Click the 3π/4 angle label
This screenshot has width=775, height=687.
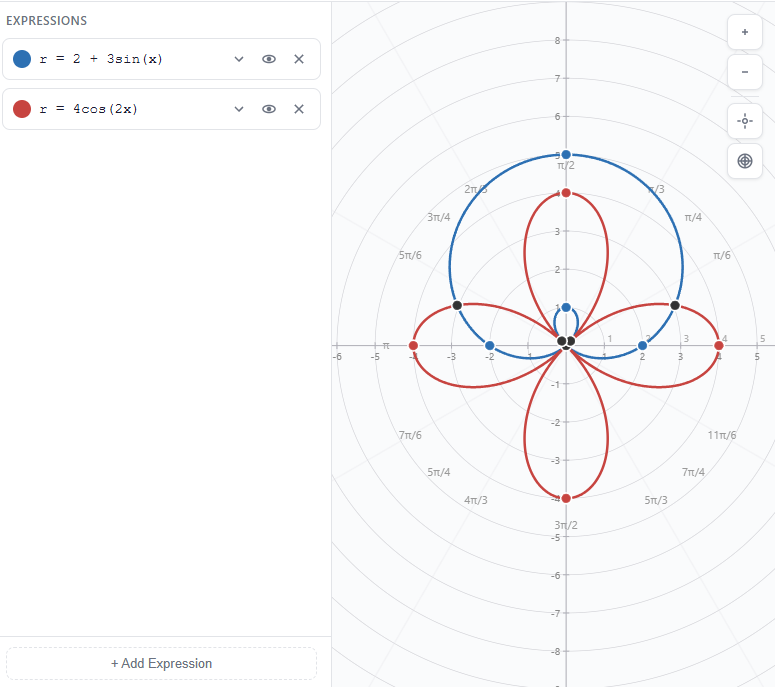(x=438, y=217)
